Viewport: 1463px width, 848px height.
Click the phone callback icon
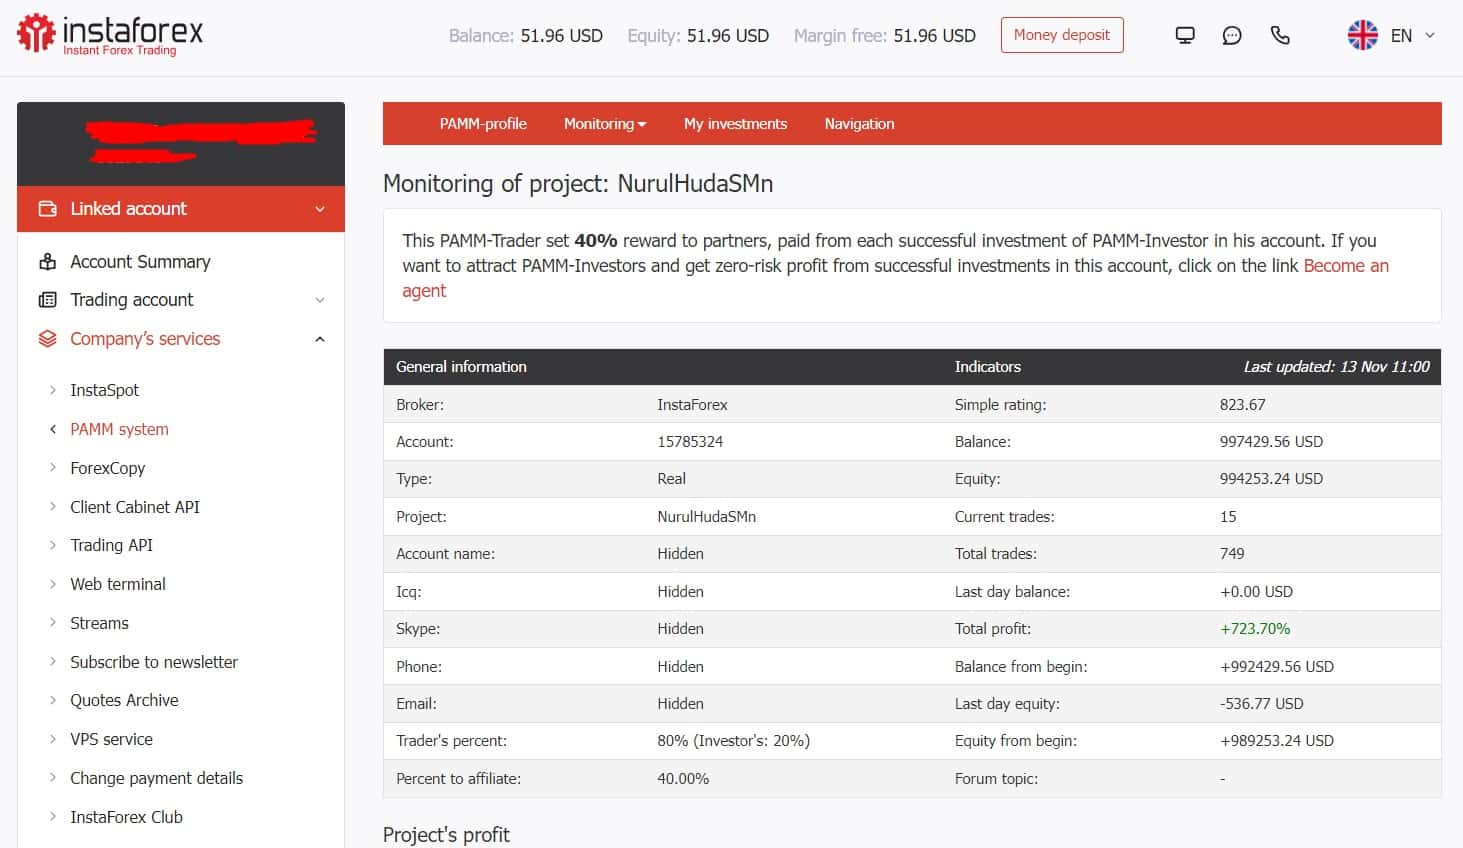(x=1280, y=35)
